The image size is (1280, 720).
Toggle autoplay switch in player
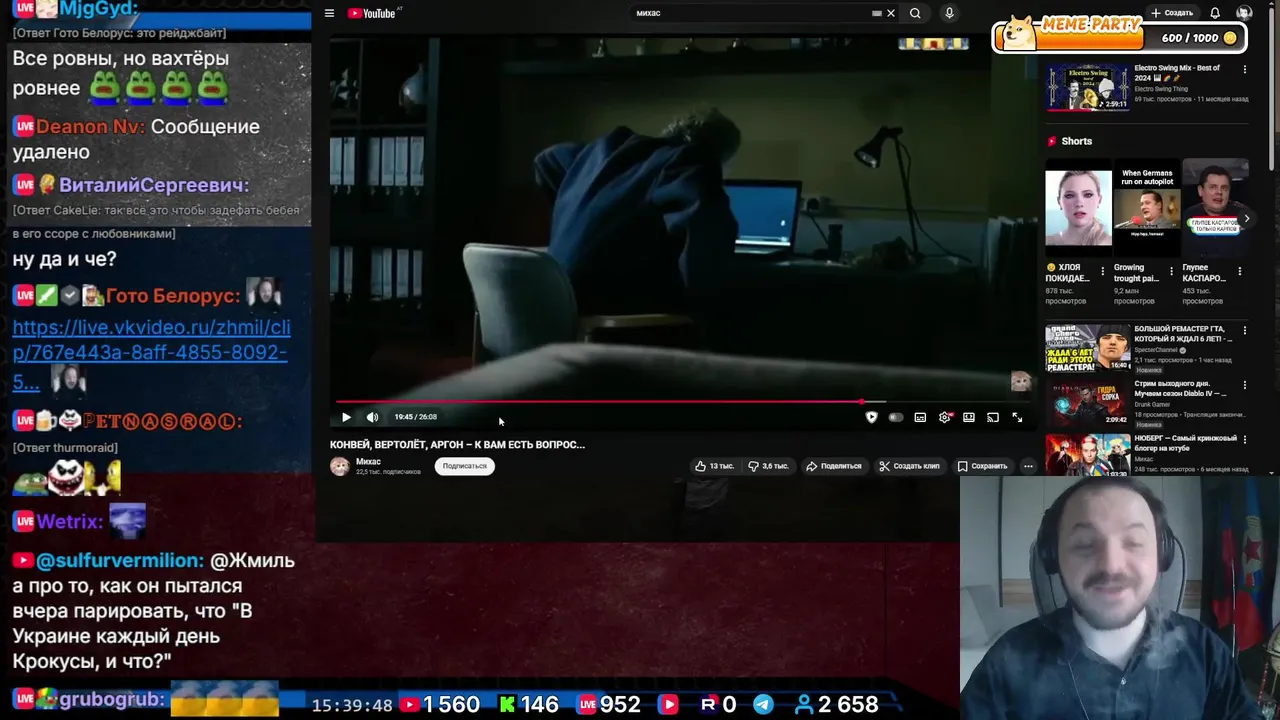click(895, 417)
